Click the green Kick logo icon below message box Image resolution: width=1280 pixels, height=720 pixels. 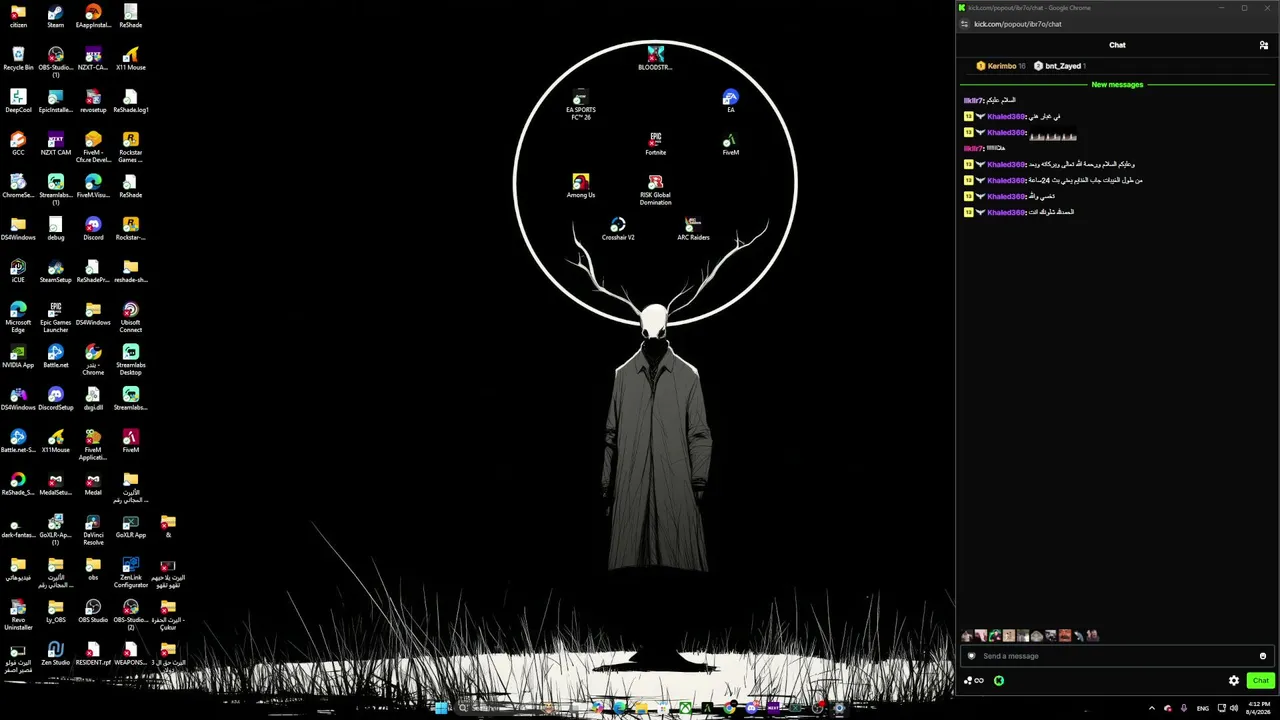pyautogui.click(x=998, y=681)
